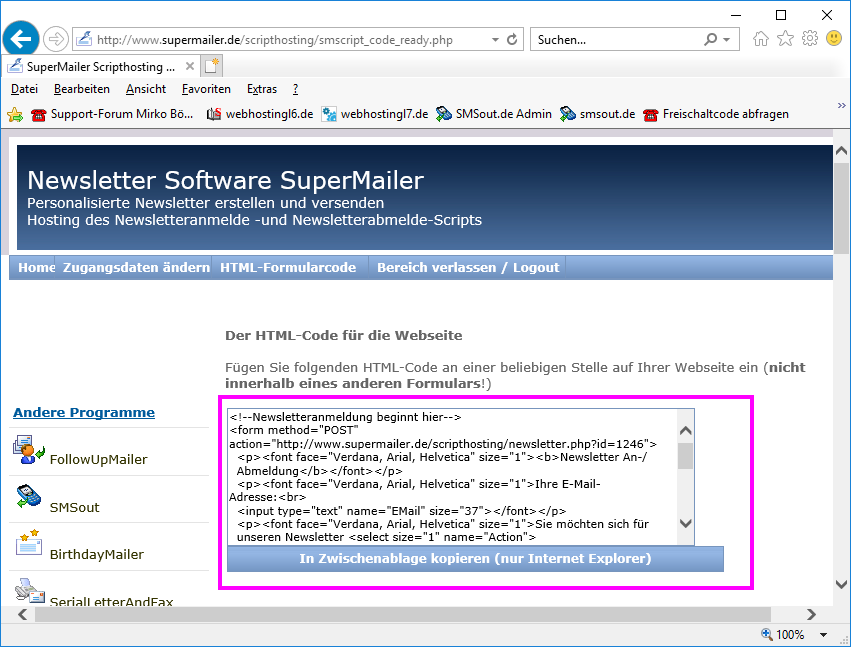
Task: Open a new tab button
Action: [211, 66]
